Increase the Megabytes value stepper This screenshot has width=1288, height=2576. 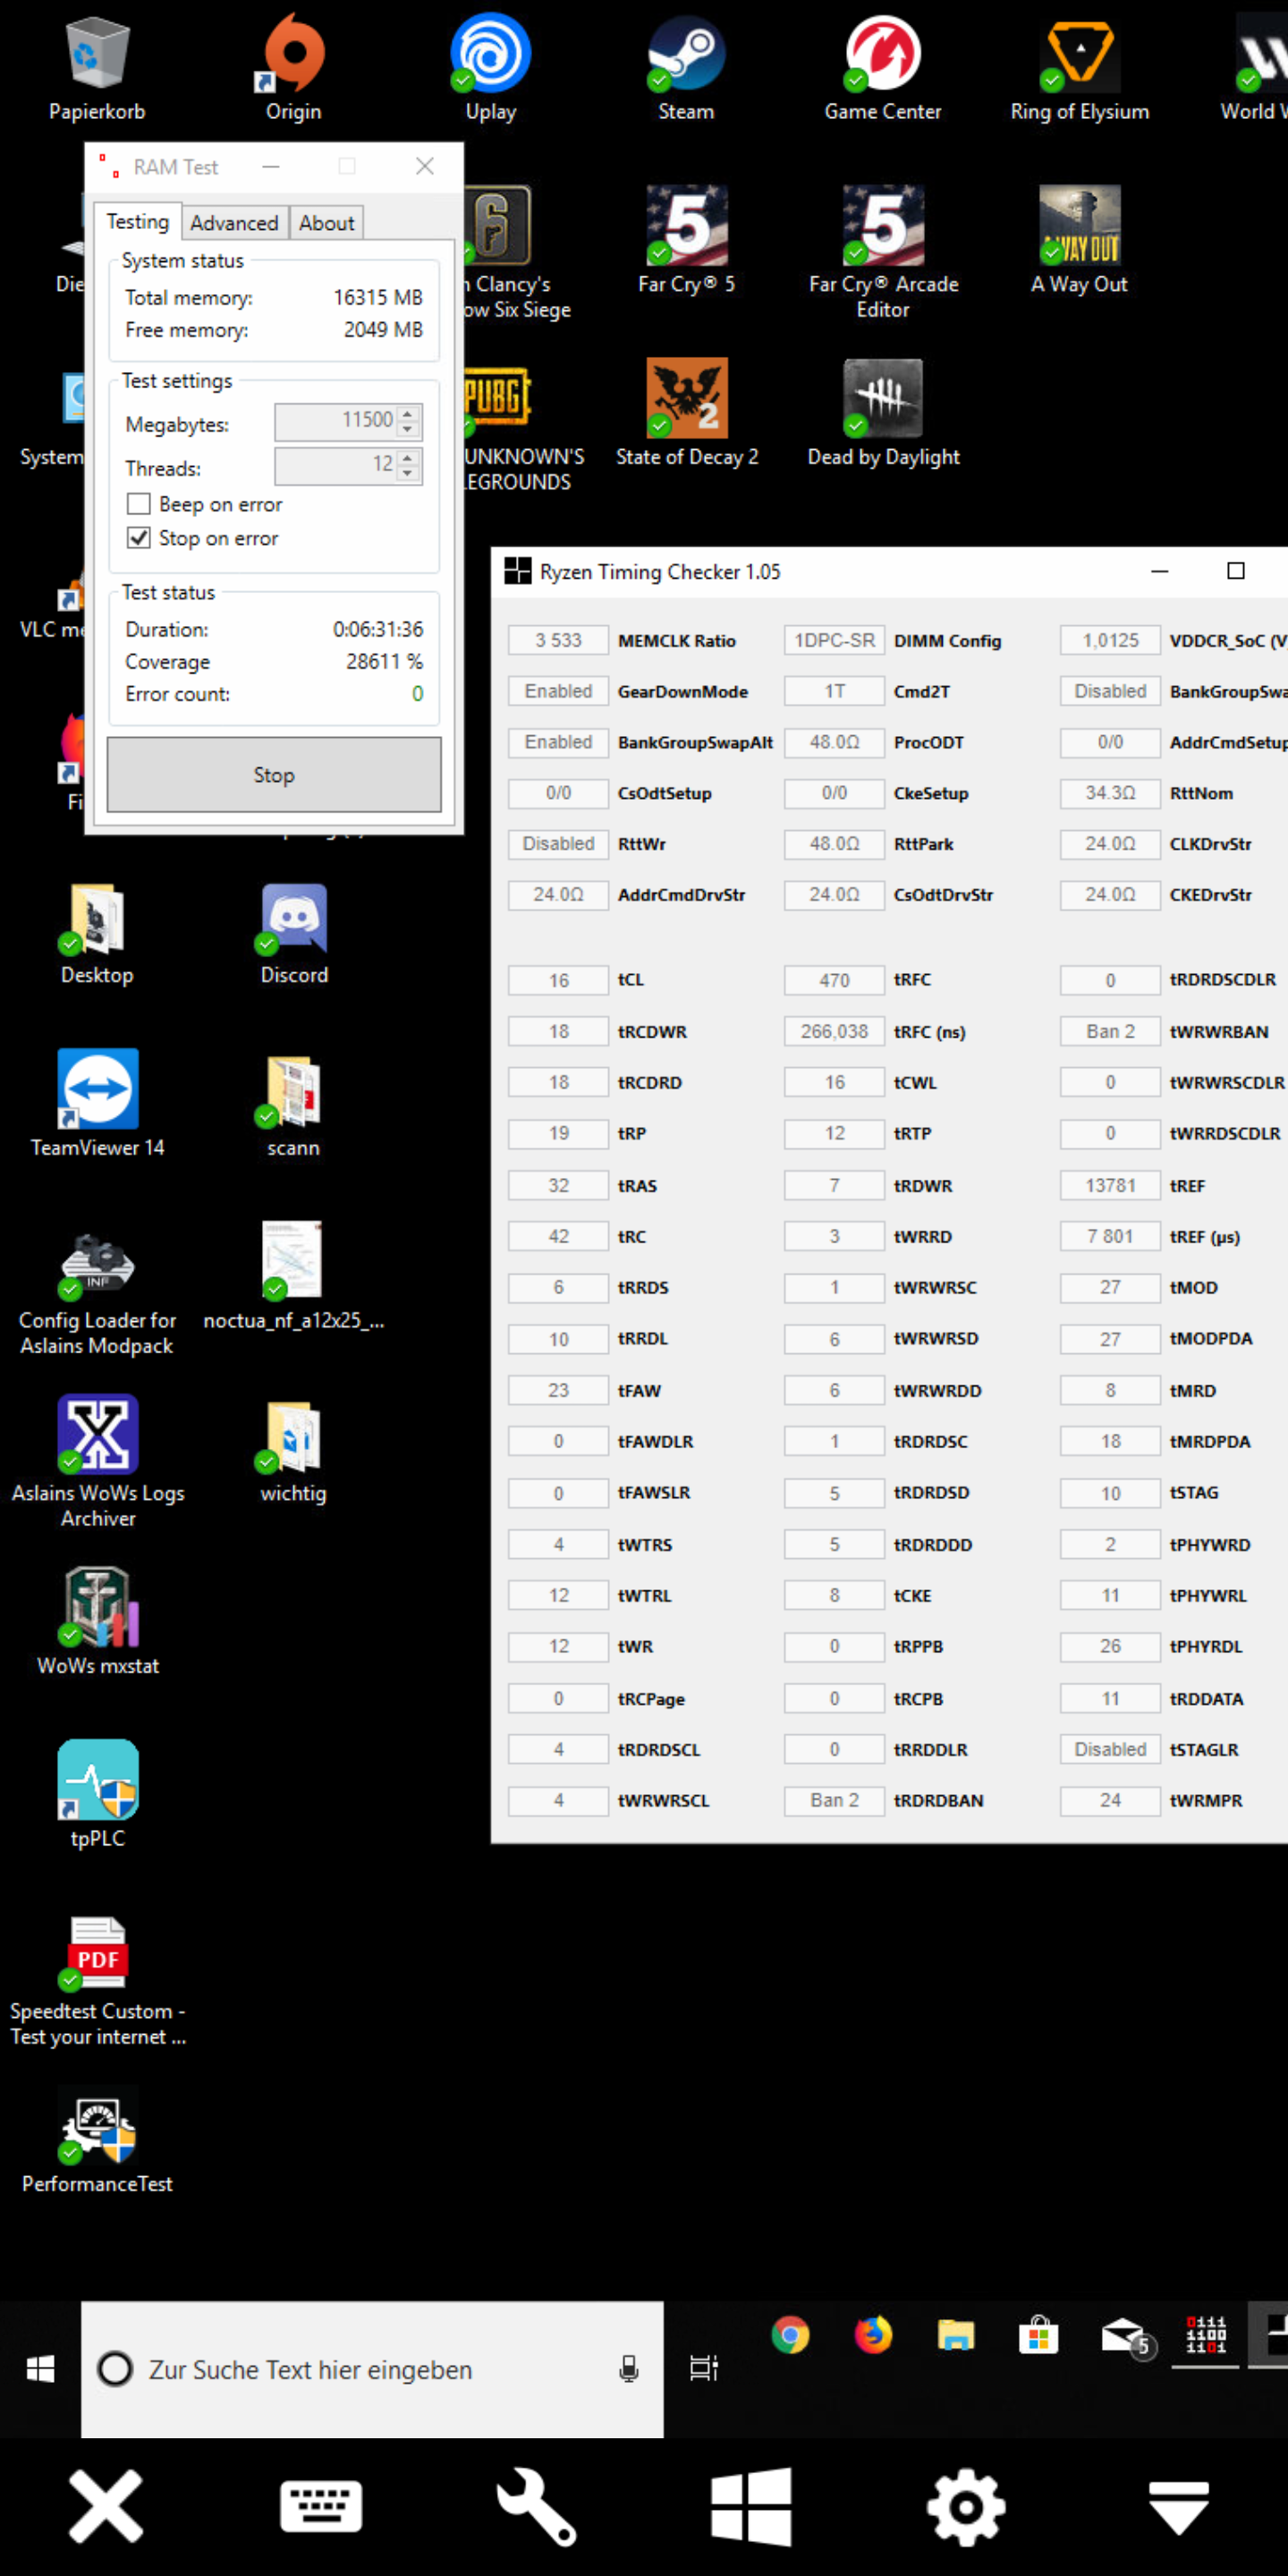407,413
